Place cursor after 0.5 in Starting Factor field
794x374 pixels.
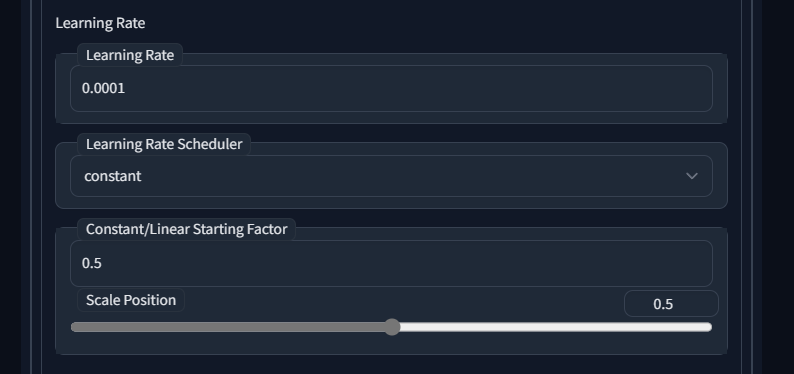(103, 264)
